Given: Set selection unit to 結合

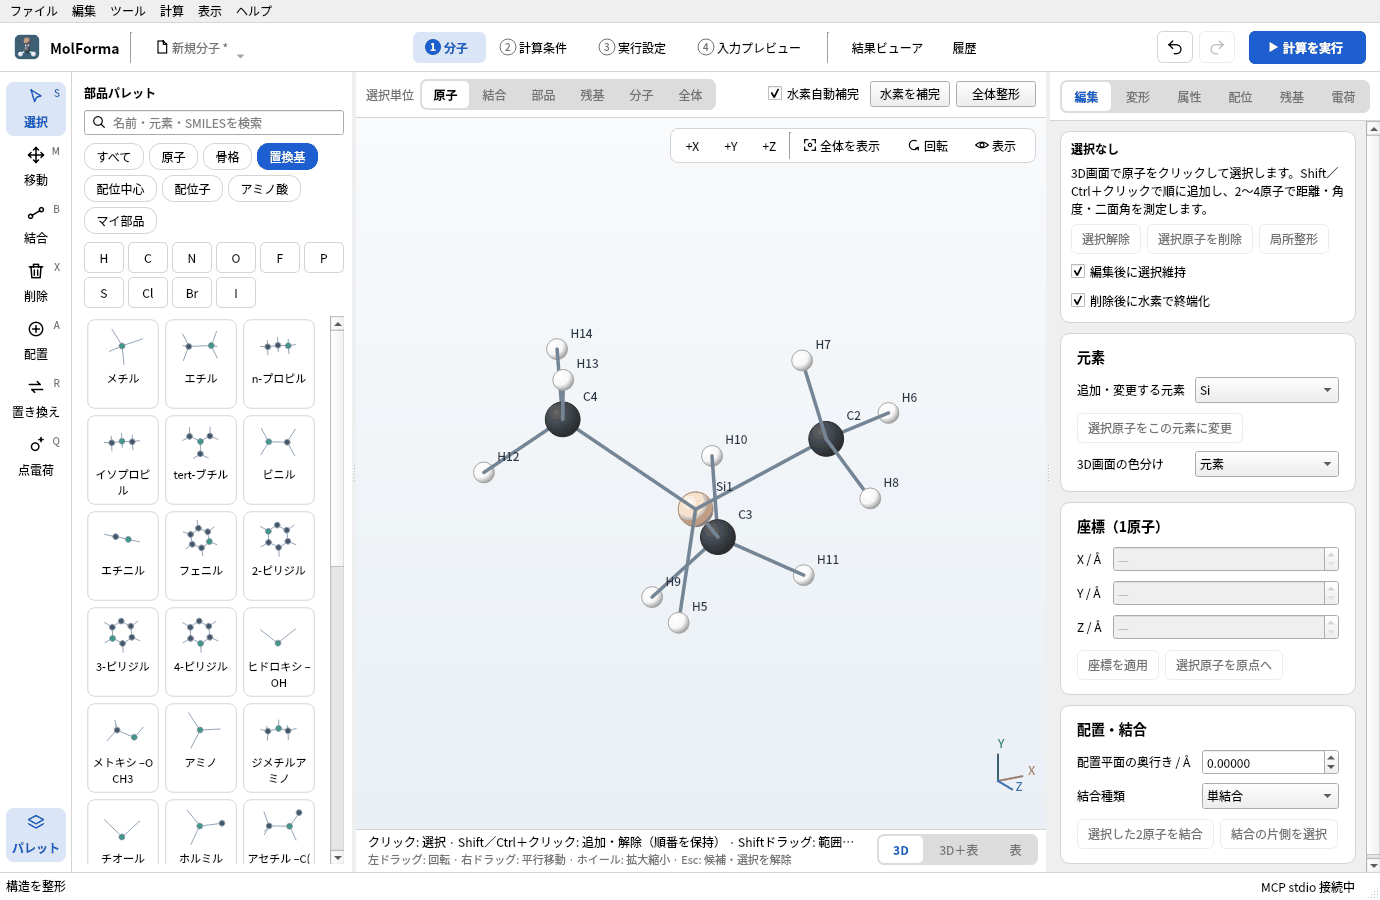Looking at the screenshot, I should click(494, 95).
